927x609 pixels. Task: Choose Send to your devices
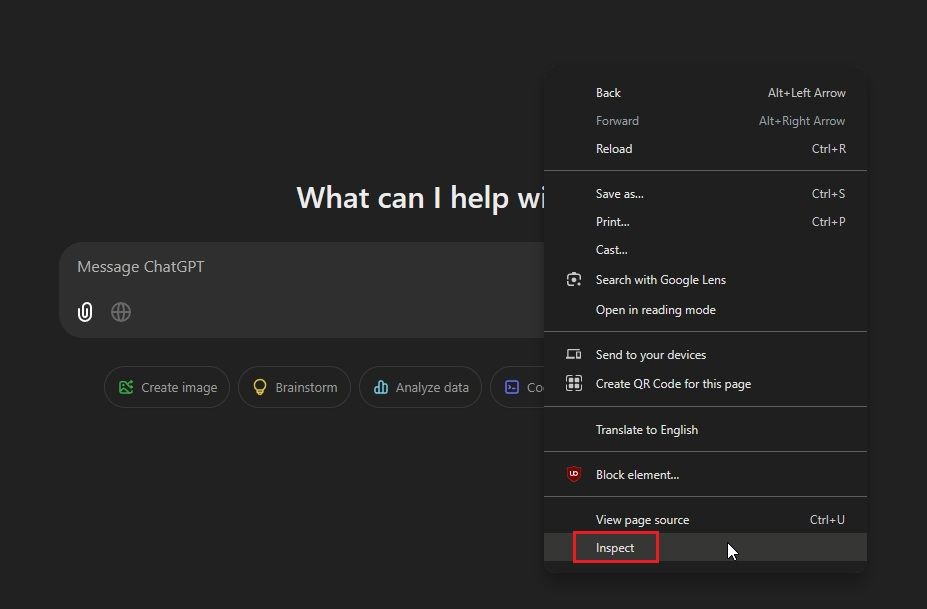click(705, 354)
